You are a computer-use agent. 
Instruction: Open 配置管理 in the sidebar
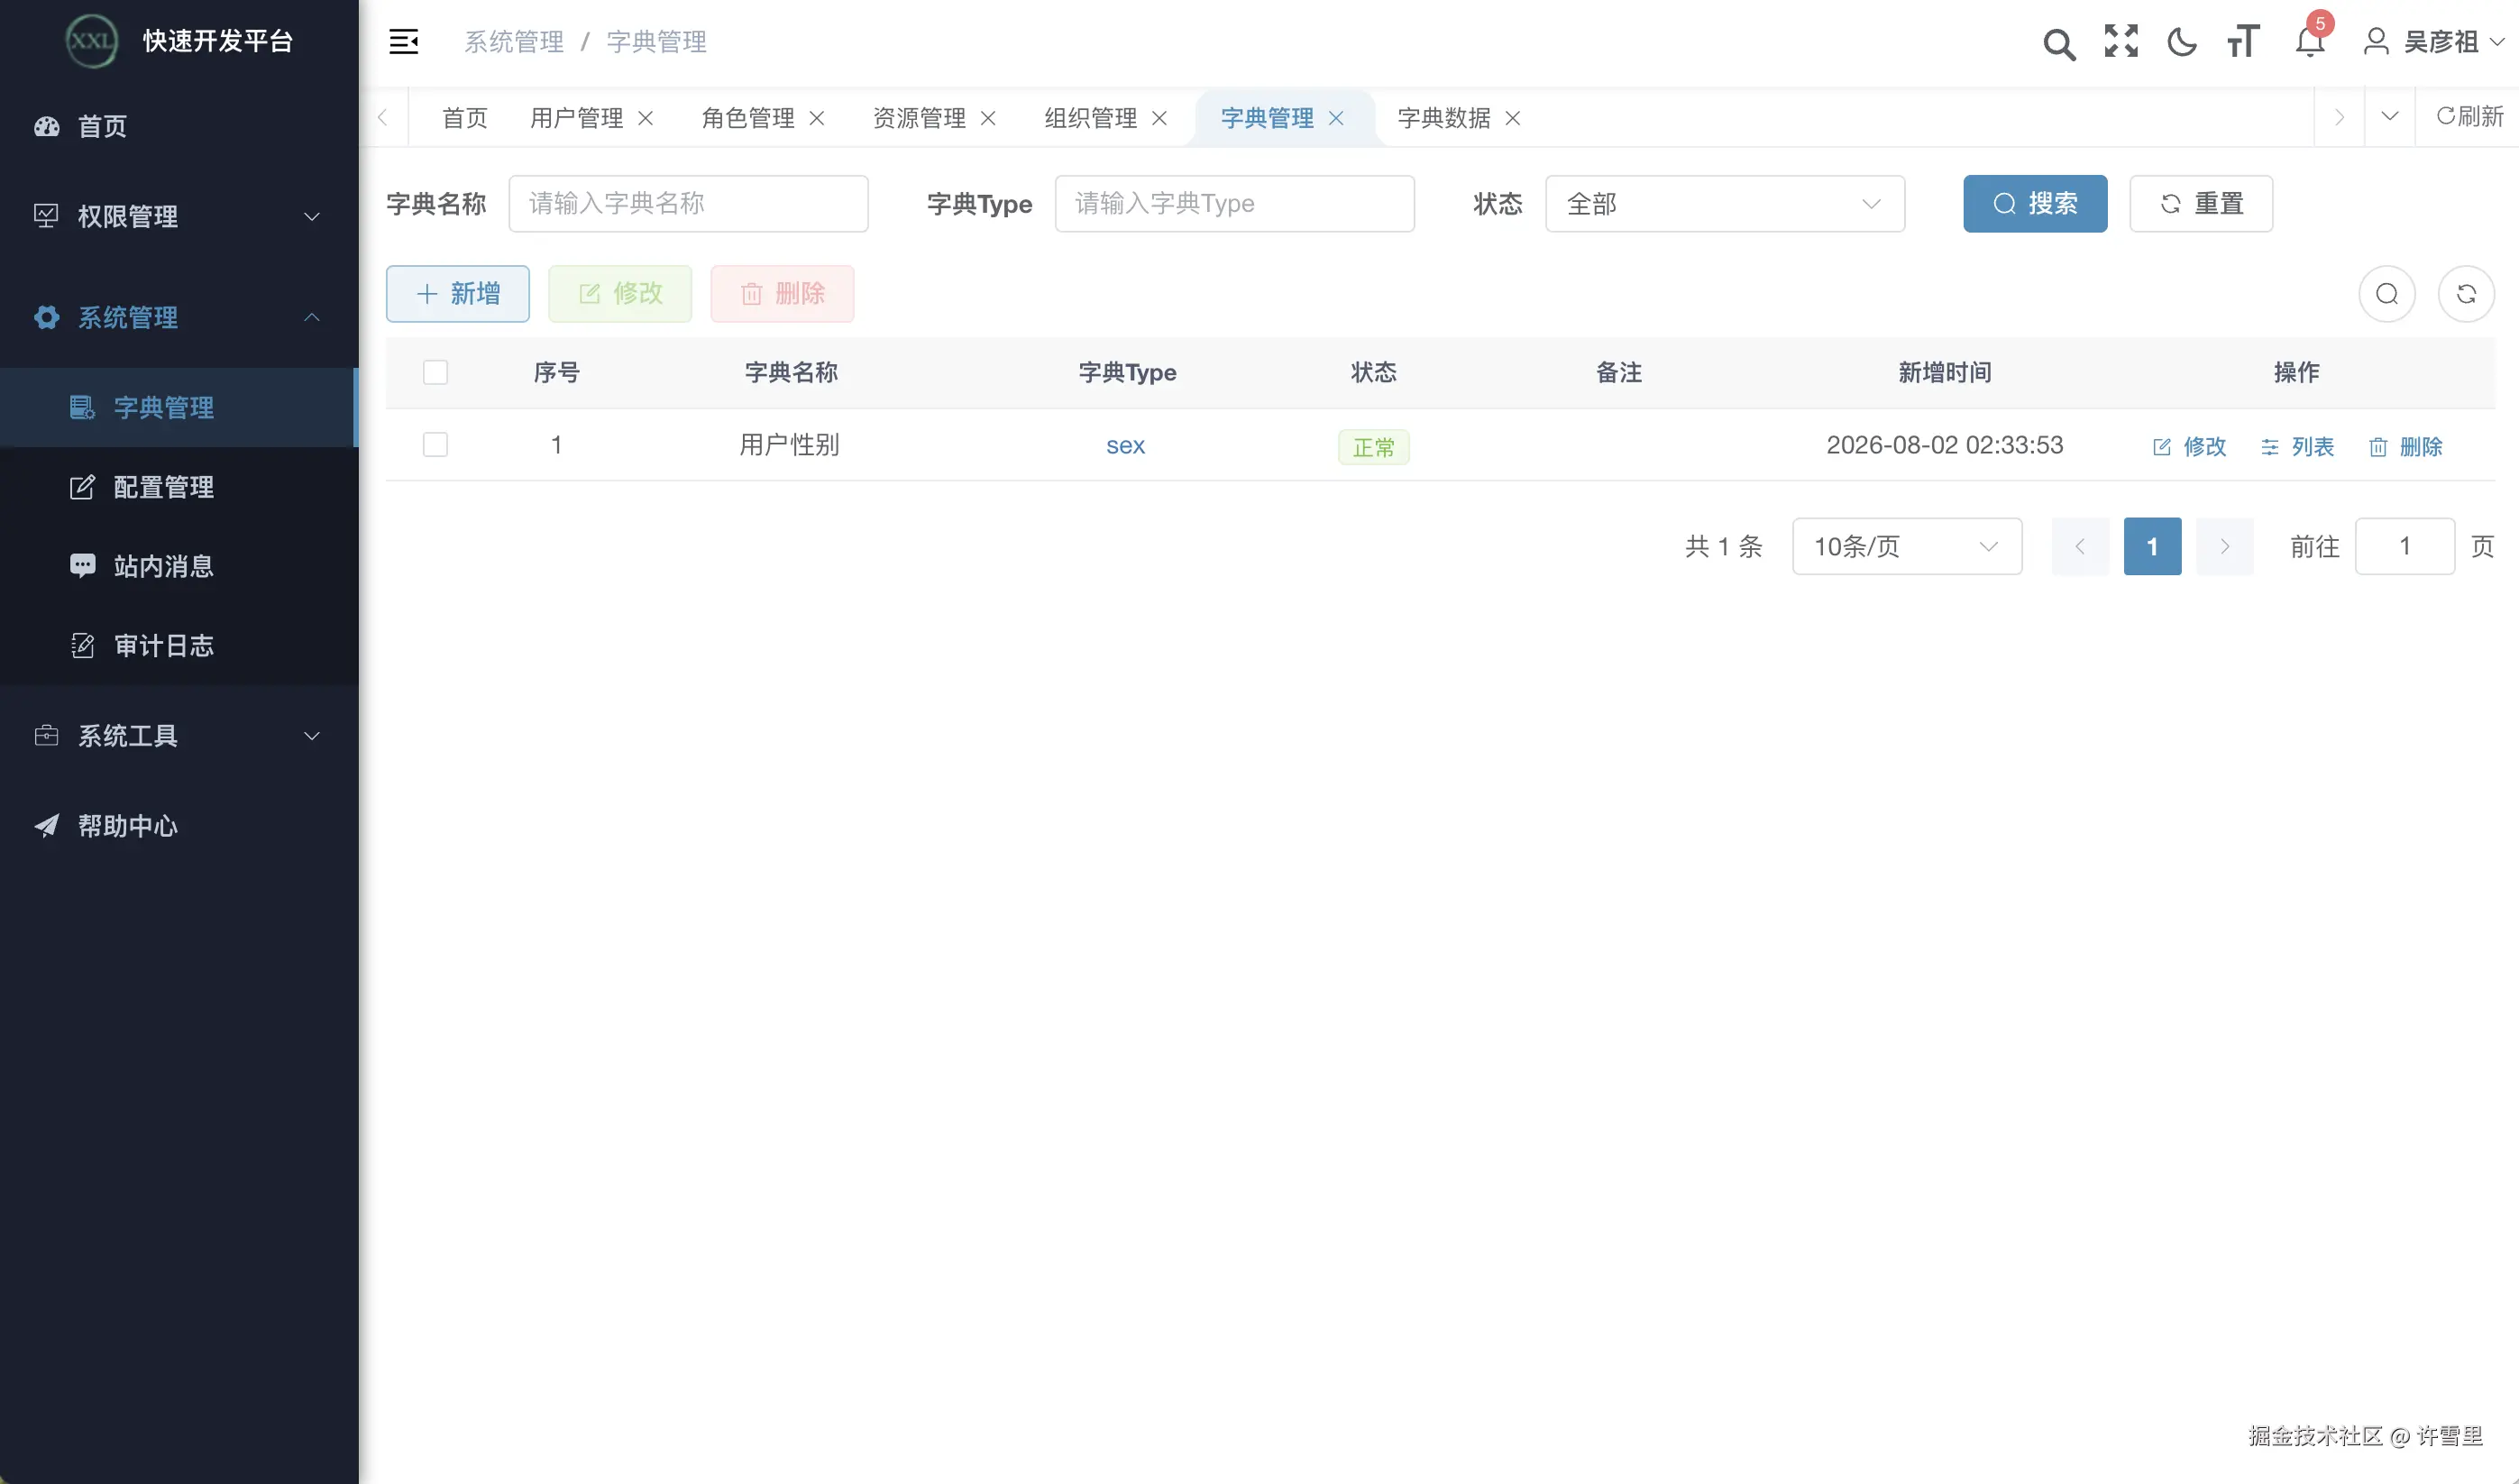click(x=179, y=487)
